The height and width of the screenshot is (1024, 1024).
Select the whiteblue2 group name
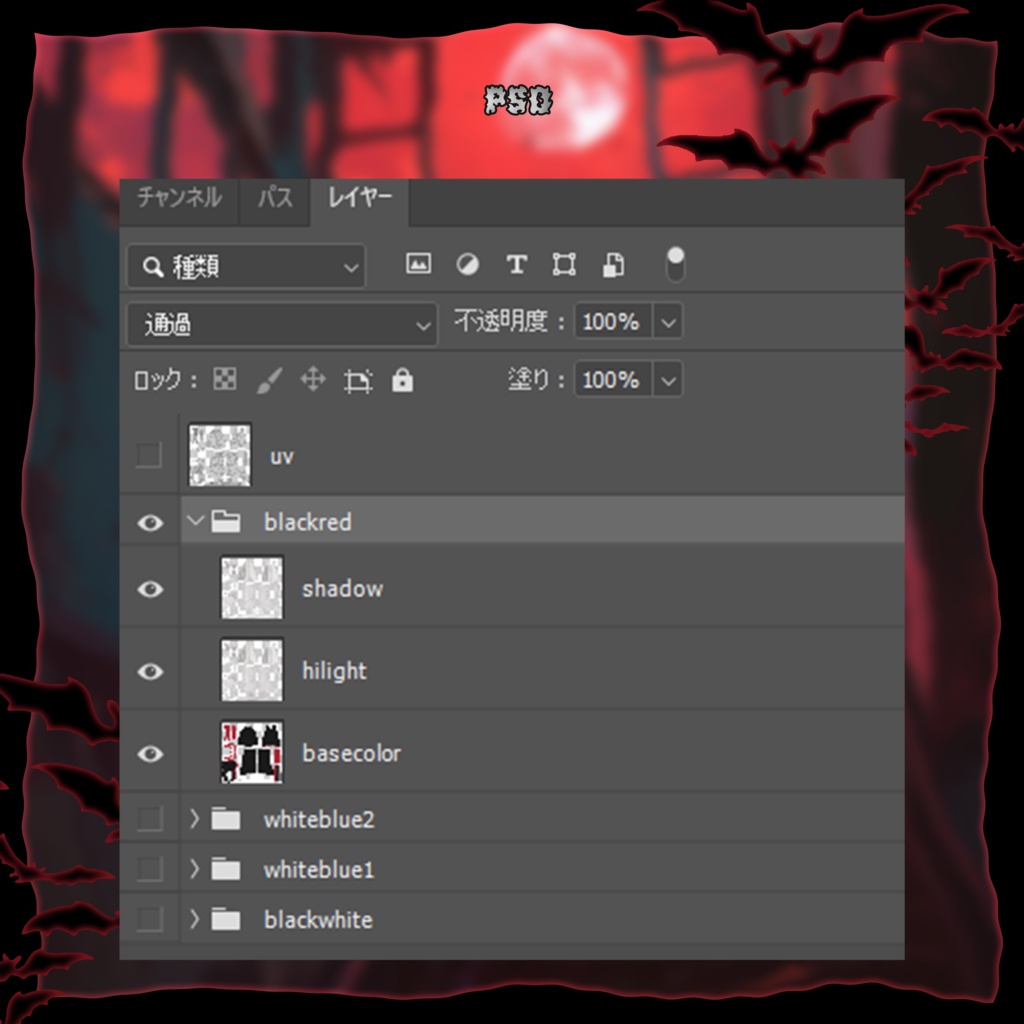pos(319,819)
